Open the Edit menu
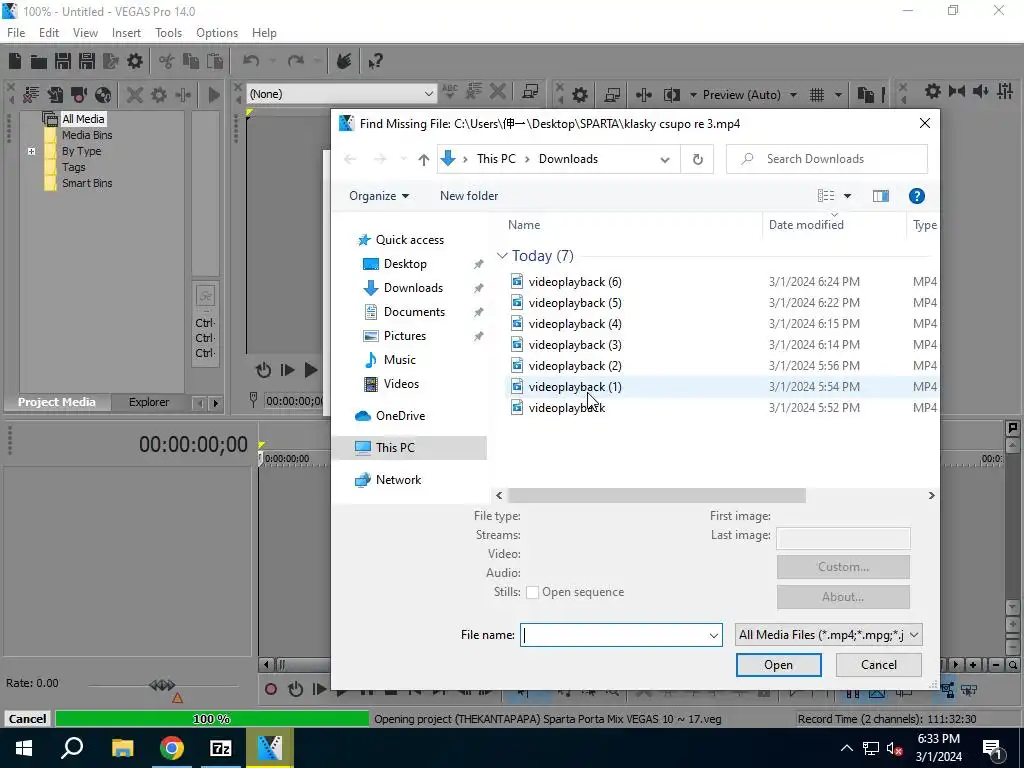1024x768 pixels. (x=49, y=33)
